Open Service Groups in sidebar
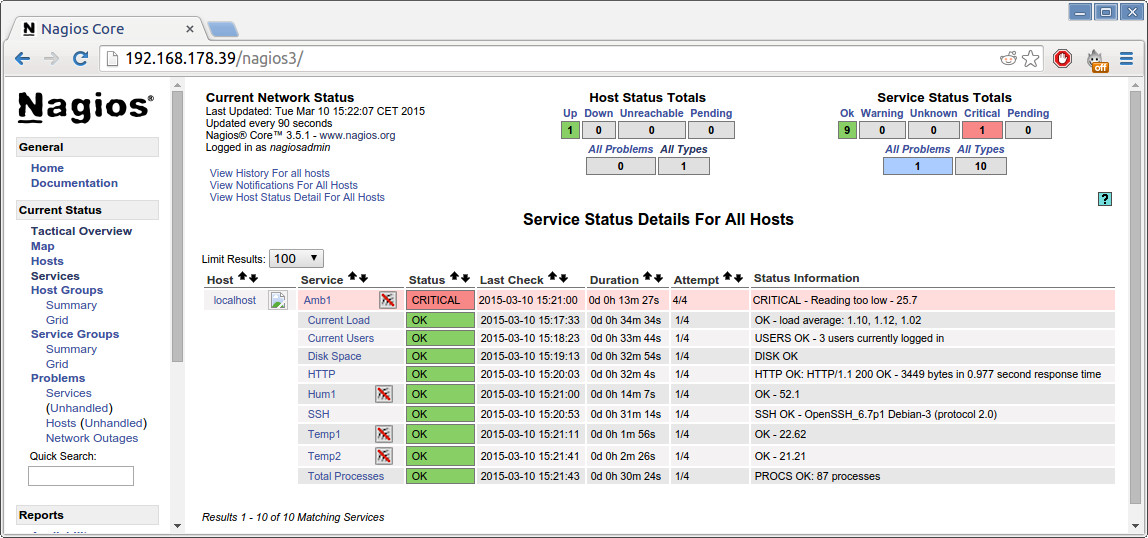 pyautogui.click(x=75, y=334)
